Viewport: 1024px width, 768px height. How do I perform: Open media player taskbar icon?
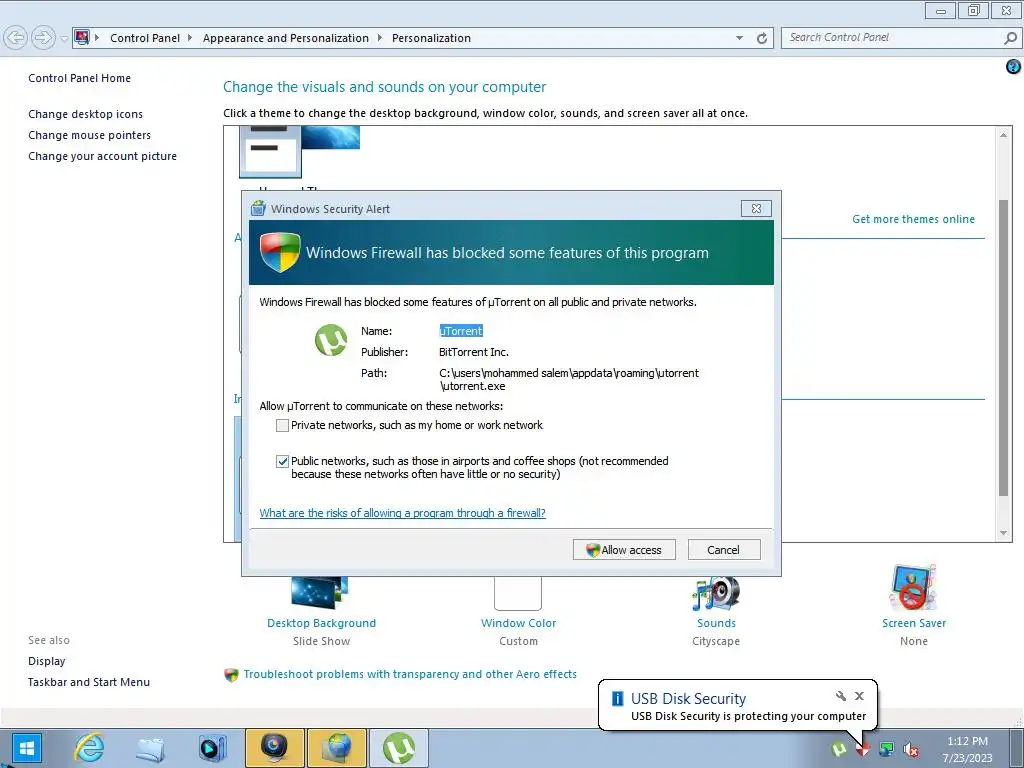click(x=212, y=748)
